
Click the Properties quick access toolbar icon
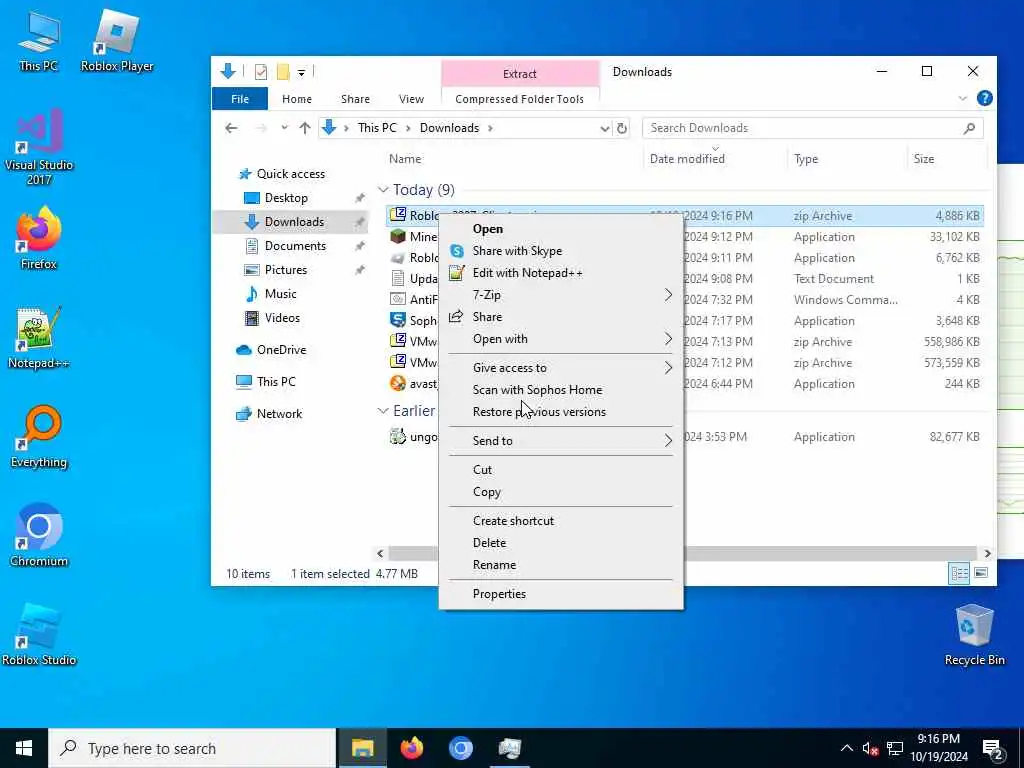(261, 72)
